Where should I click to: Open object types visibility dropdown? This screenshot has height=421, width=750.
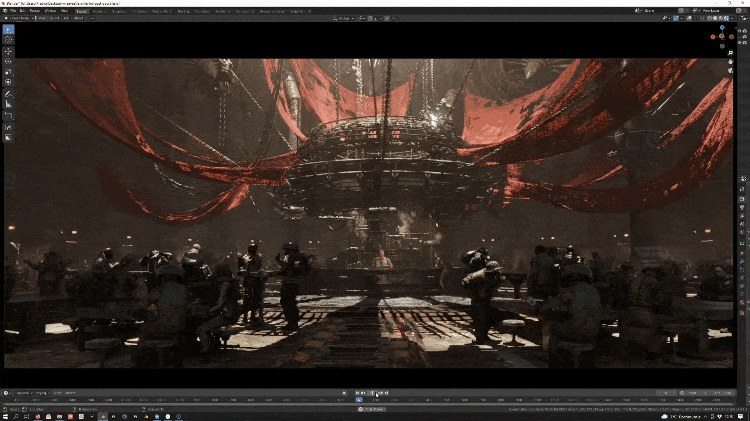(x=665, y=18)
